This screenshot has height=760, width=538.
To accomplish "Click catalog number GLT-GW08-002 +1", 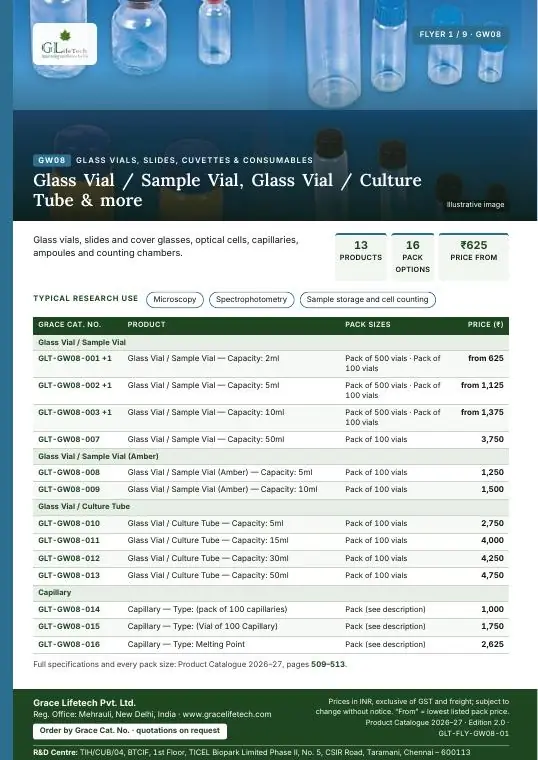I will point(75,385).
